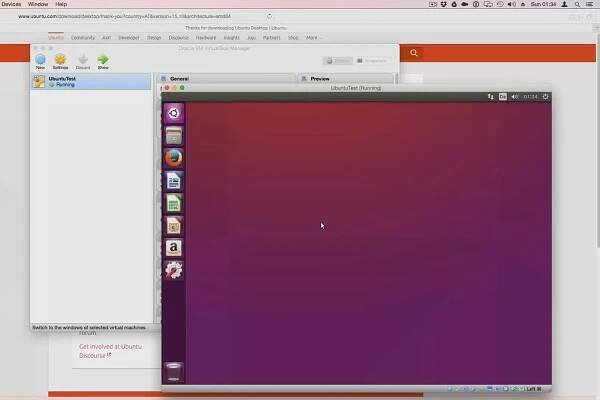Open LibreOffice Impress from the launcher
The height and width of the screenshot is (400, 600).
174,225
